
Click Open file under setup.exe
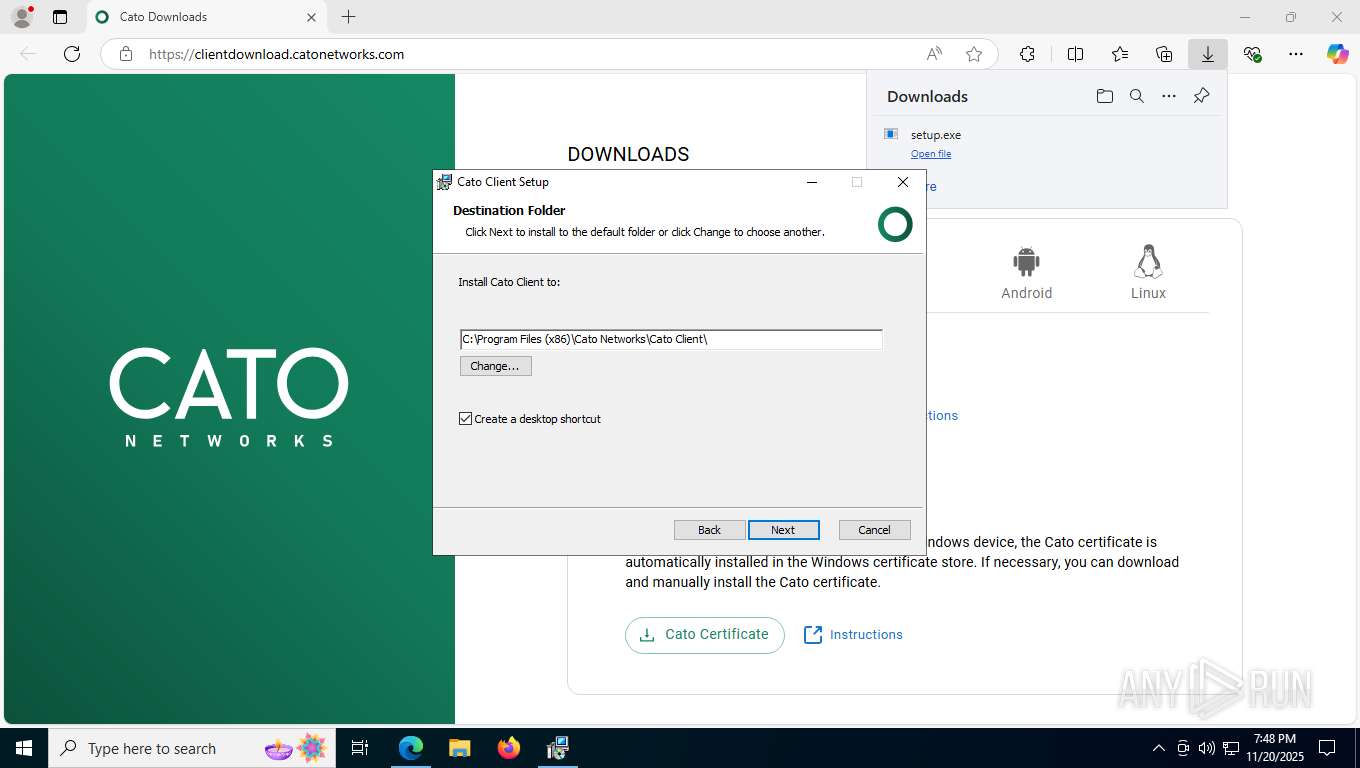(x=931, y=154)
